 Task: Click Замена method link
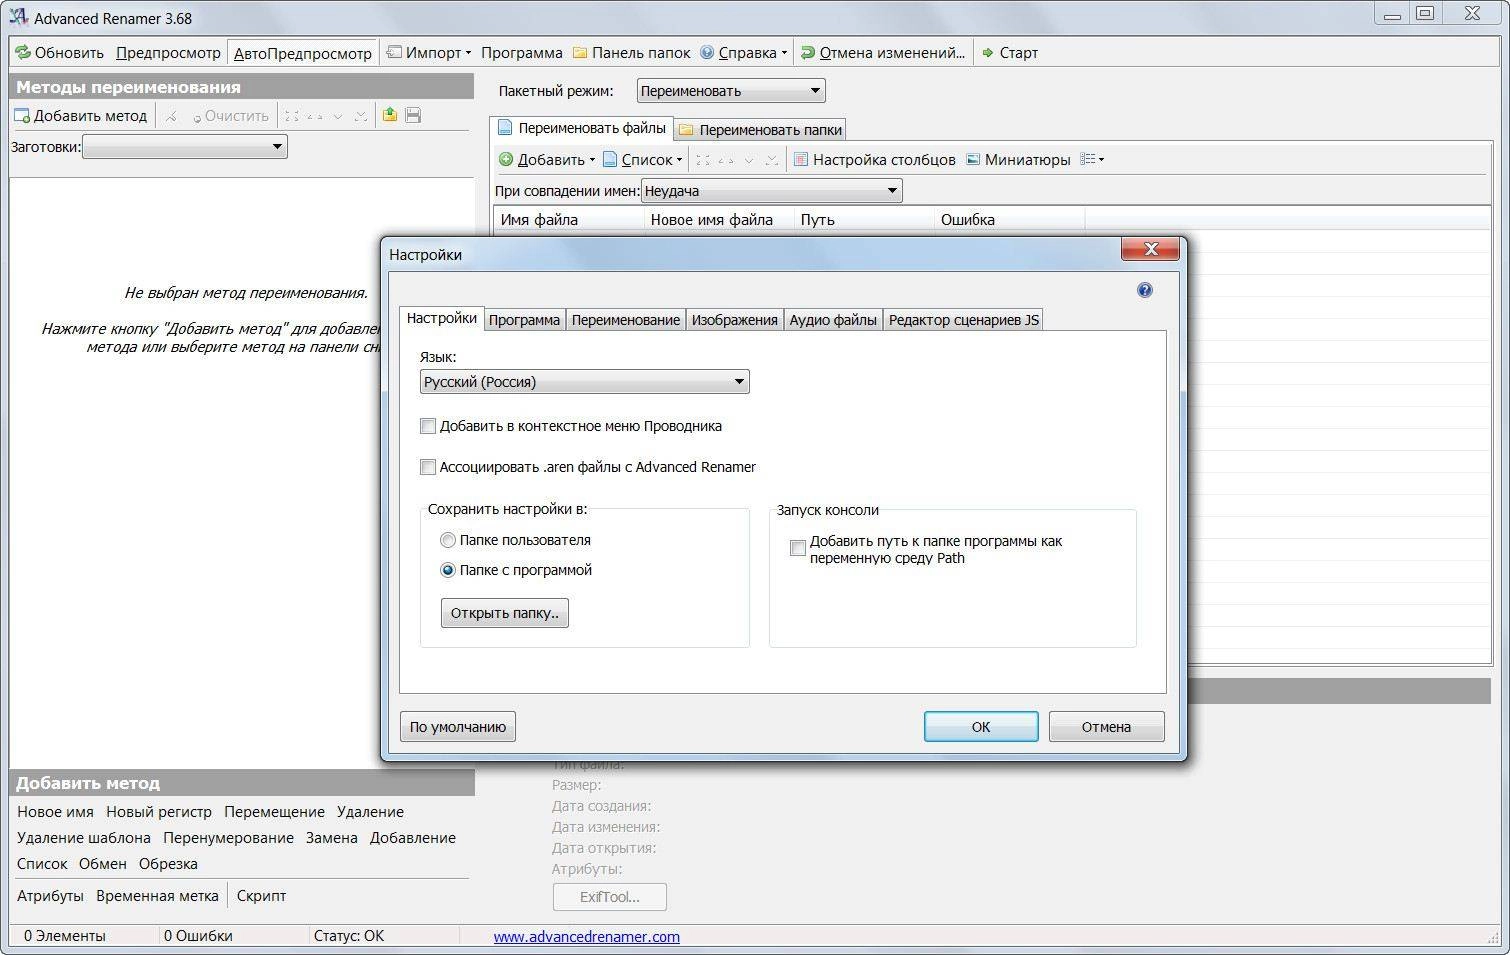331,838
